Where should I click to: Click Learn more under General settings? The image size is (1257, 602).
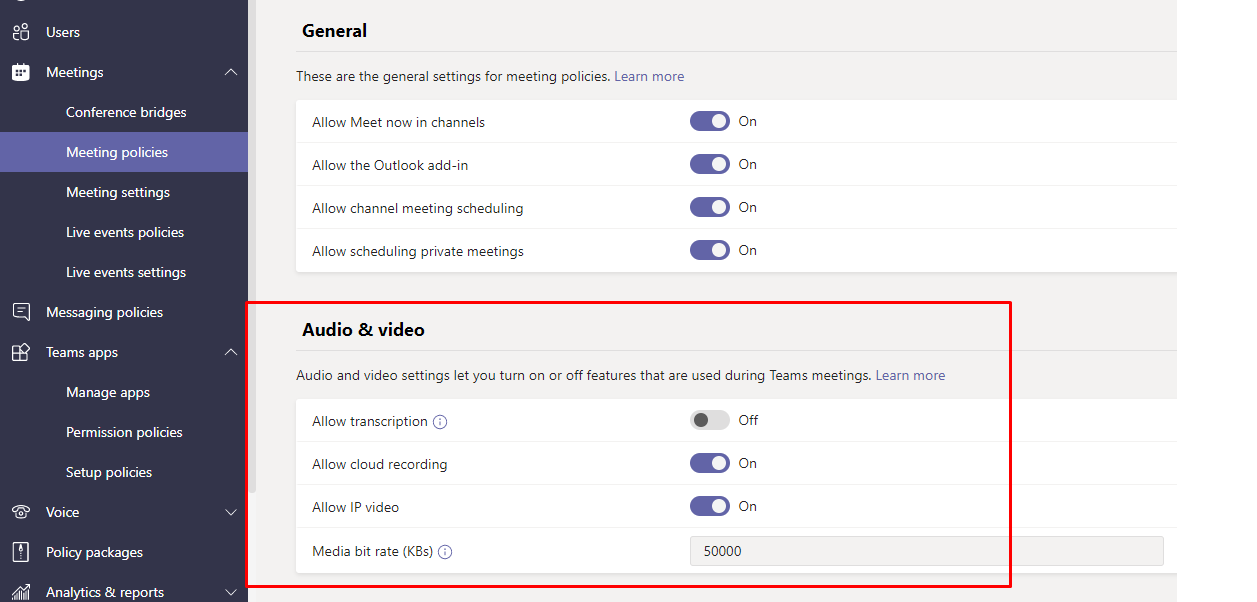[648, 76]
